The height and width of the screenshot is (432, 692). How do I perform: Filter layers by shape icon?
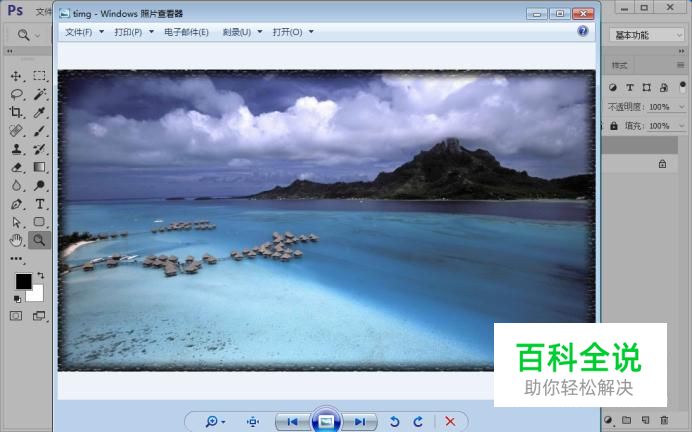tap(647, 87)
